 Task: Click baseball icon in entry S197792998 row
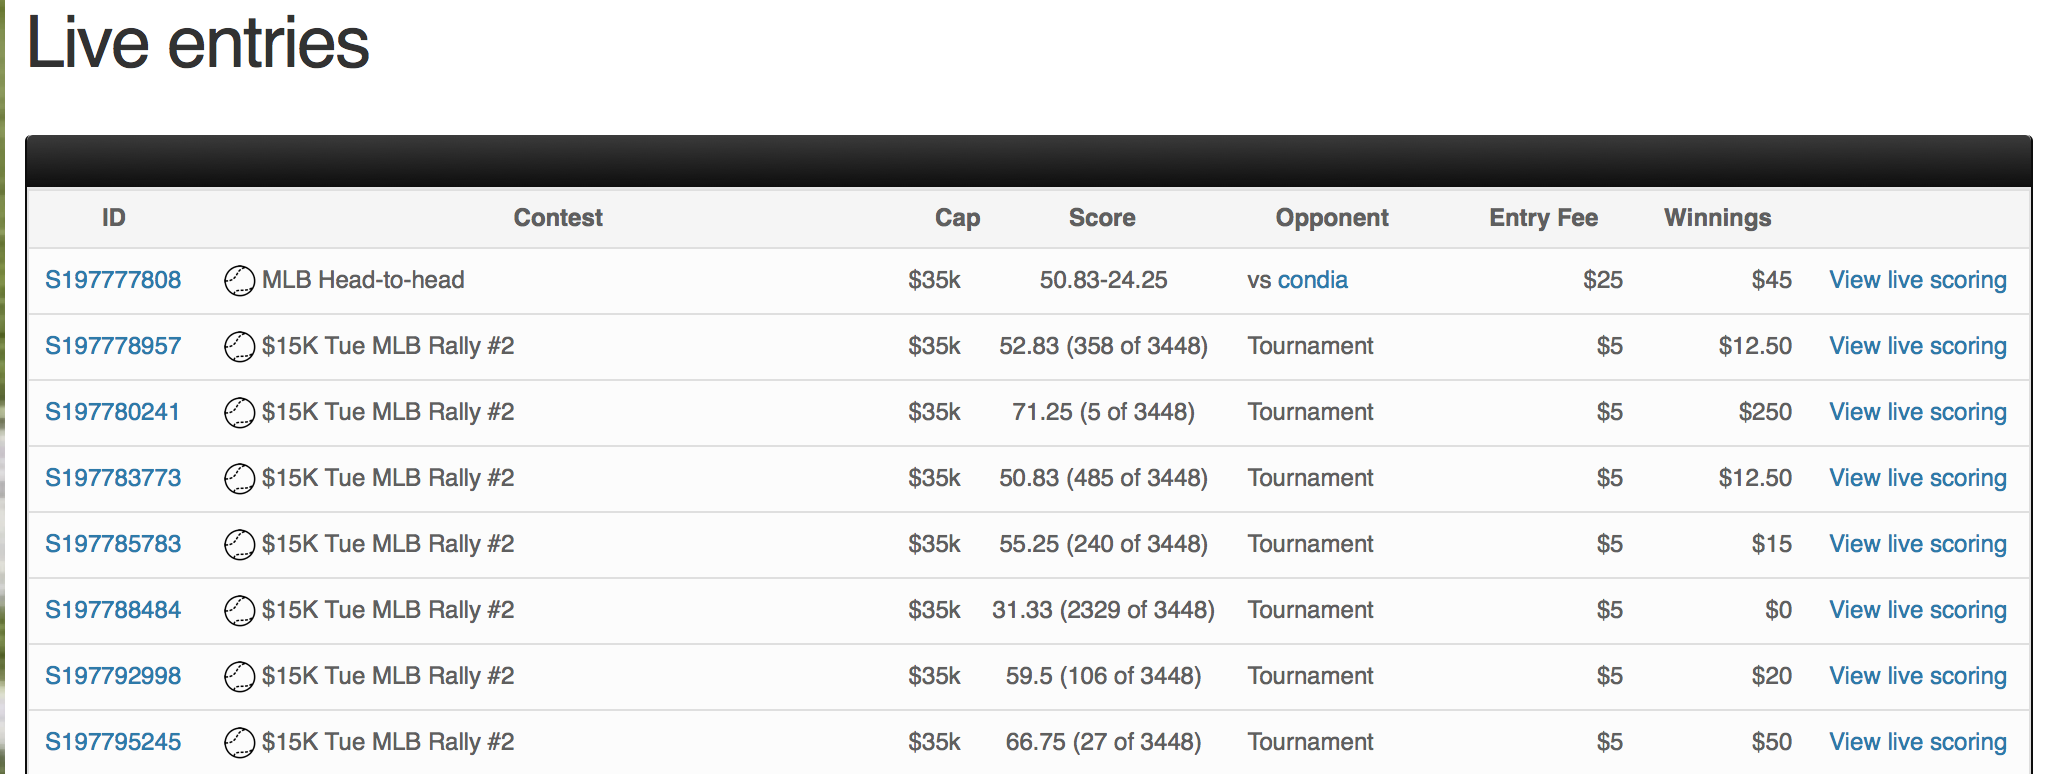[x=239, y=677]
